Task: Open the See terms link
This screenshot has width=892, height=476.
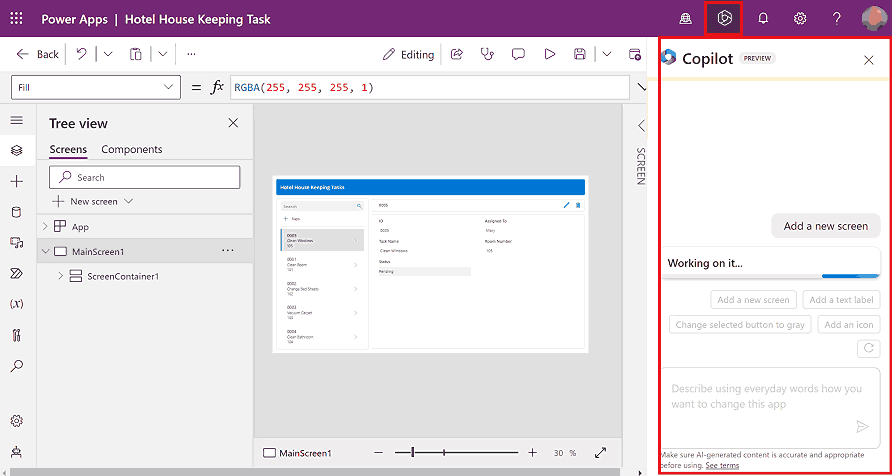Action: click(722, 466)
